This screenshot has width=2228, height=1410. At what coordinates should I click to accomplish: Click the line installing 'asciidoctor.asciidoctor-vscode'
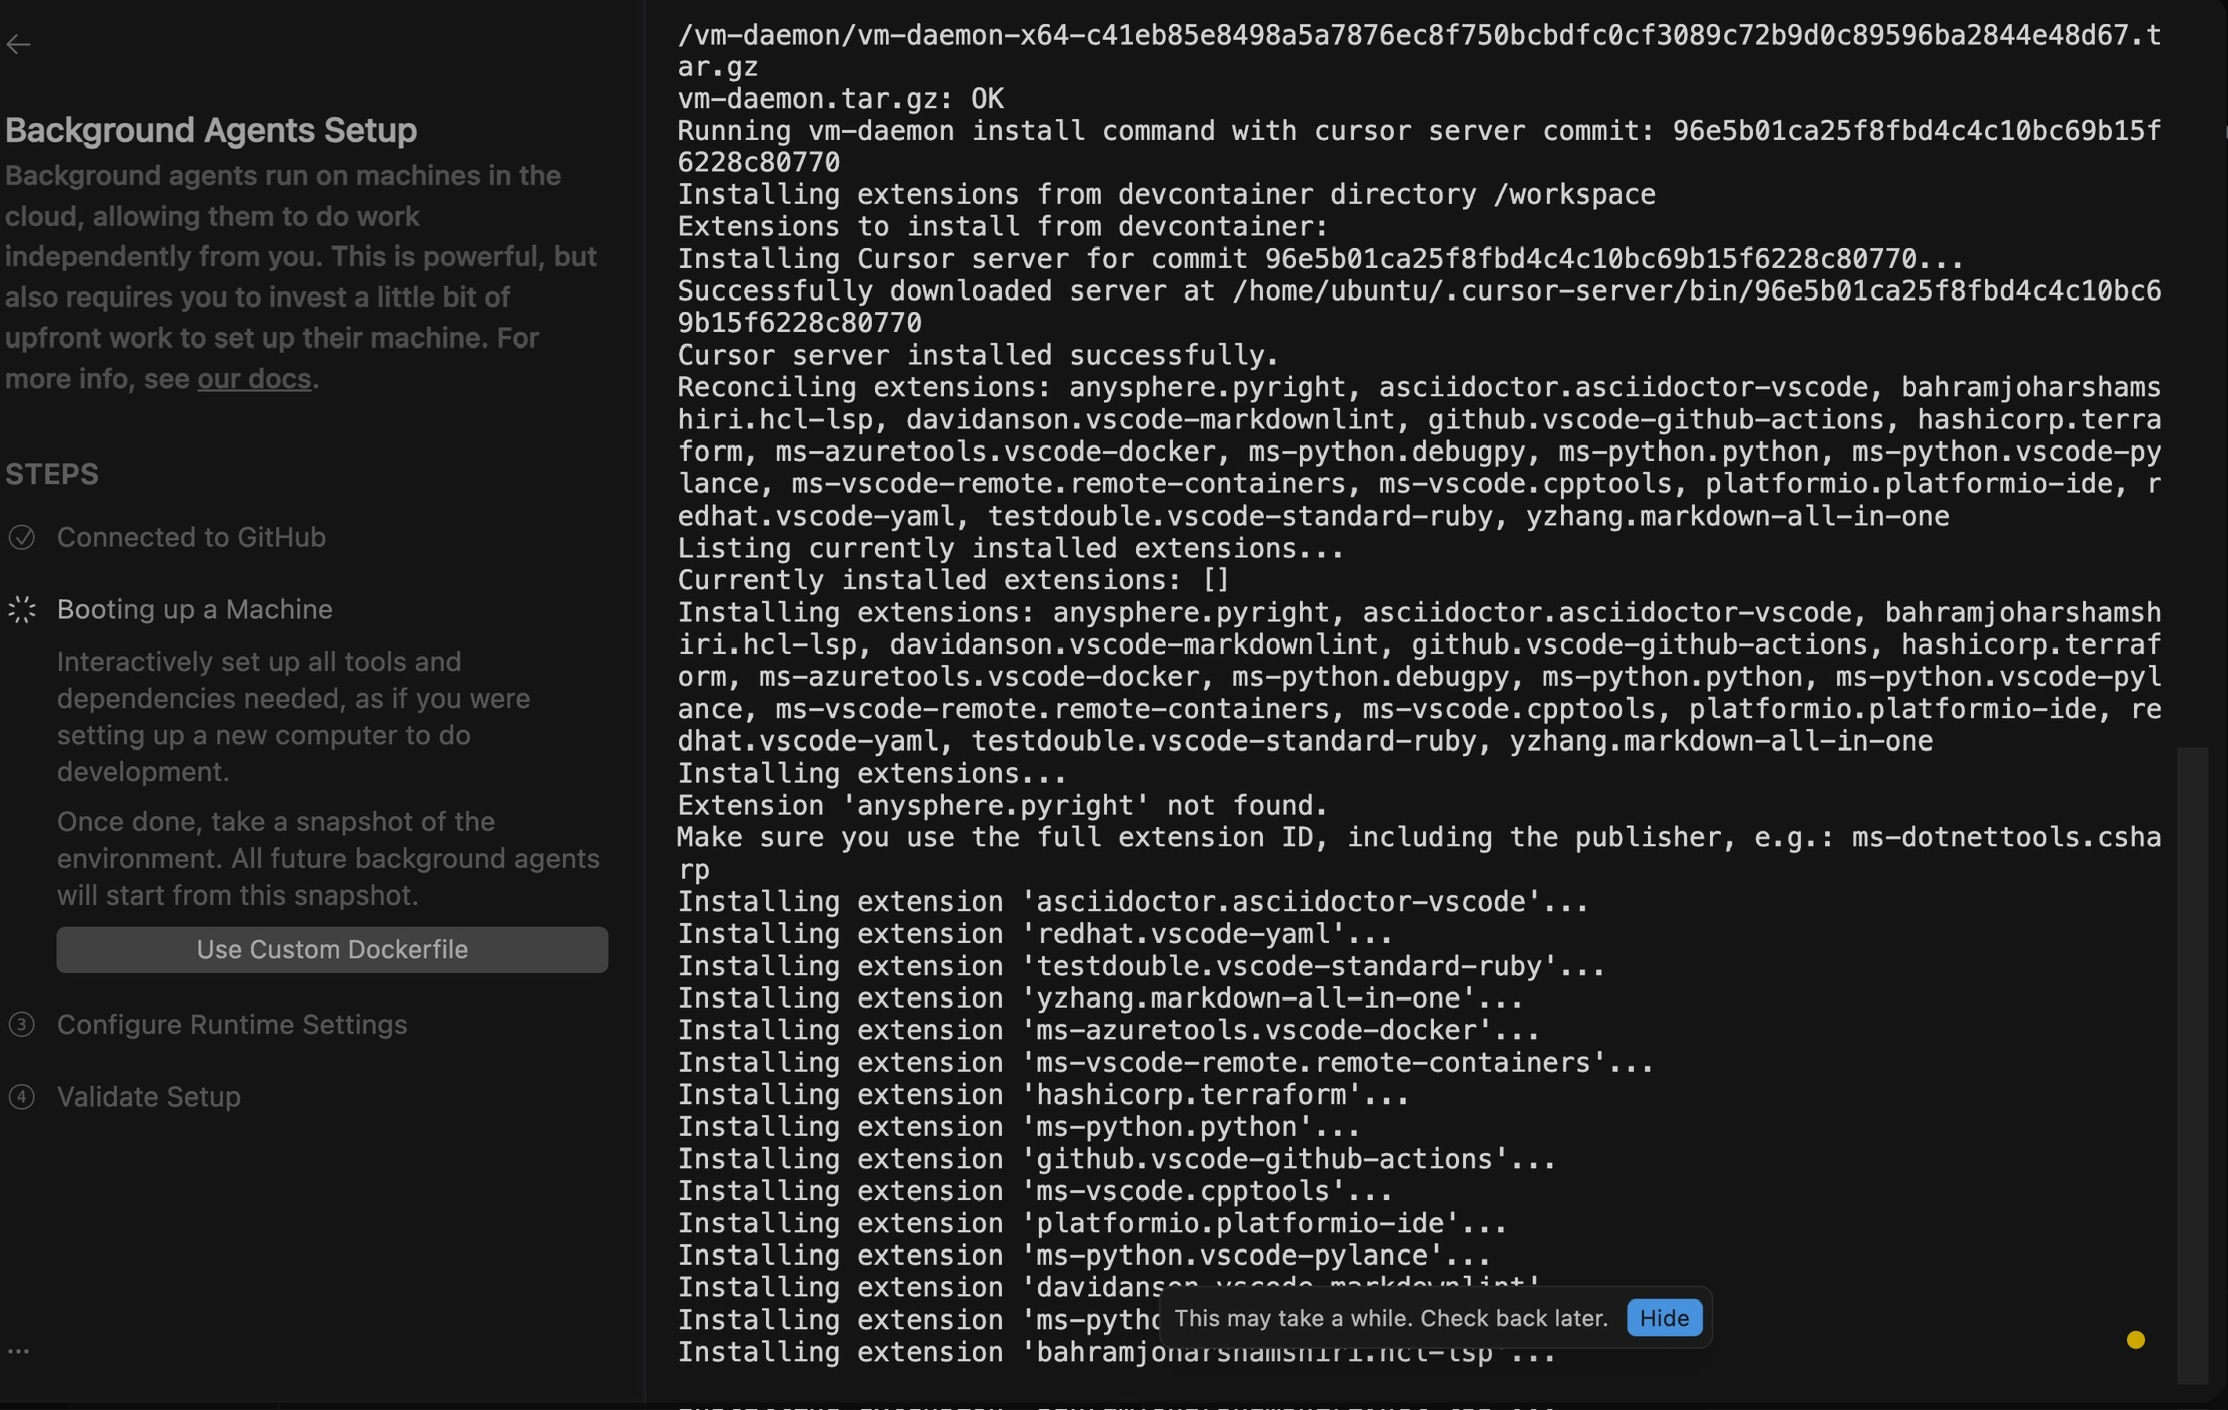pos(1133,902)
